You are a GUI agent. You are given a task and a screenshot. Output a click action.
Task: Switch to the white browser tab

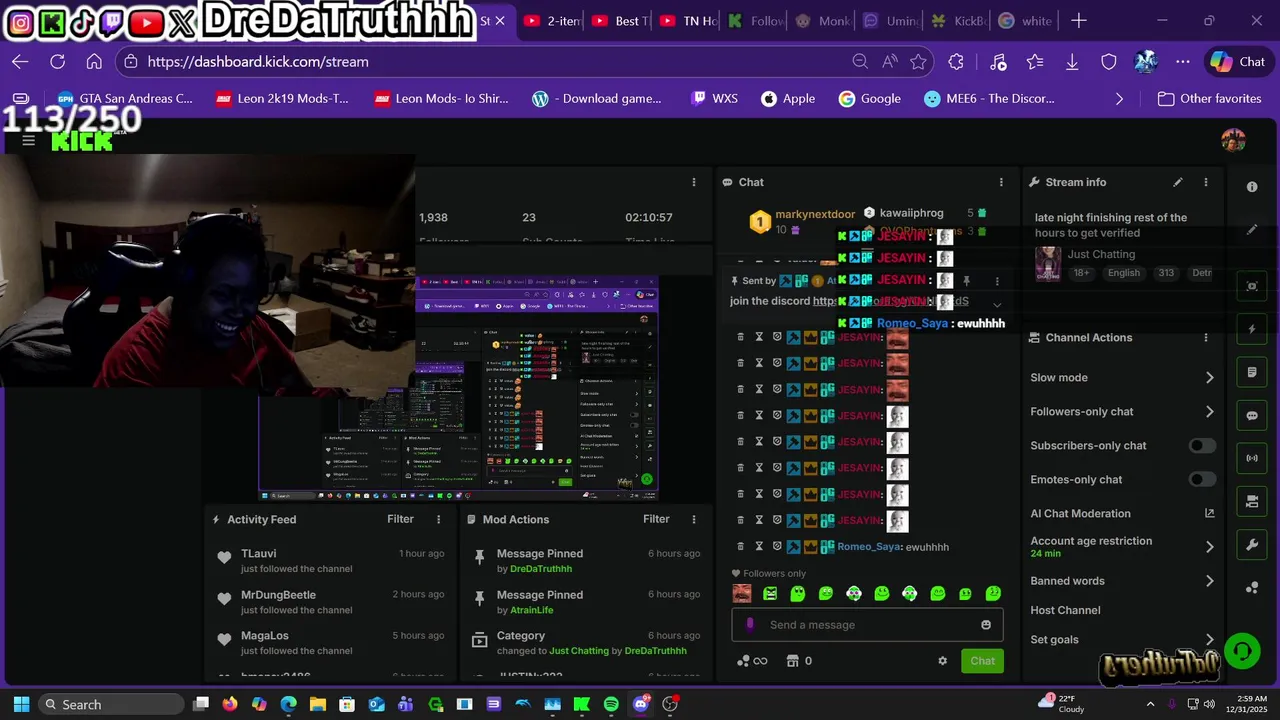1025,21
